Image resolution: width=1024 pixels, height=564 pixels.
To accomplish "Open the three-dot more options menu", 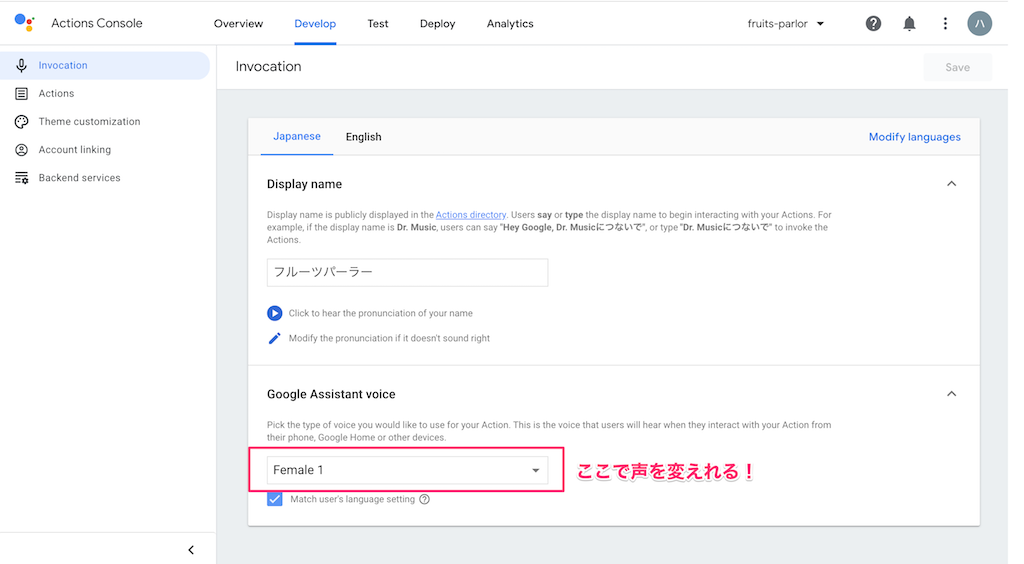I will pos(945,24).
